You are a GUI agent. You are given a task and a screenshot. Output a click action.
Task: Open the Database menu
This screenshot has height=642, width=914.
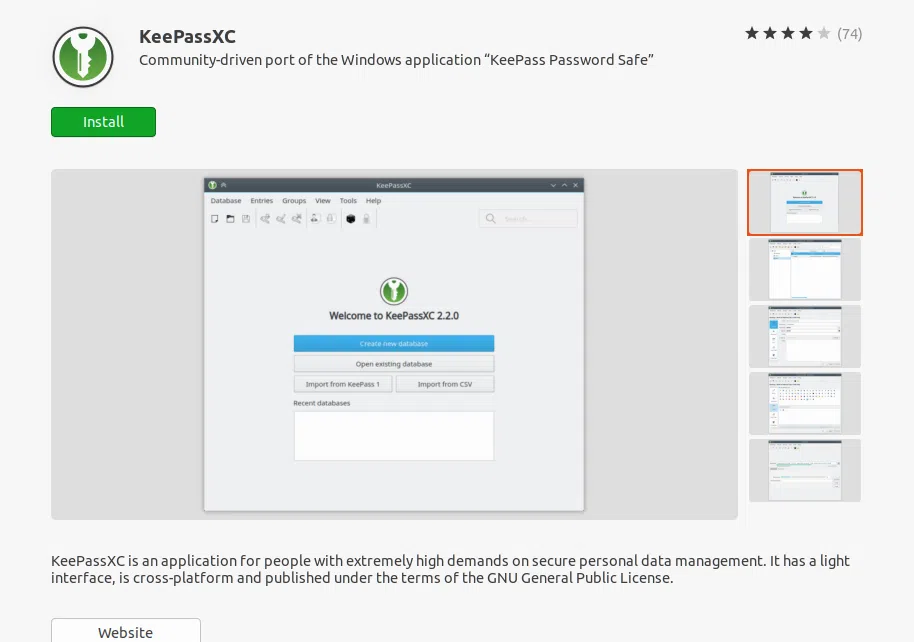coord(226,200)
